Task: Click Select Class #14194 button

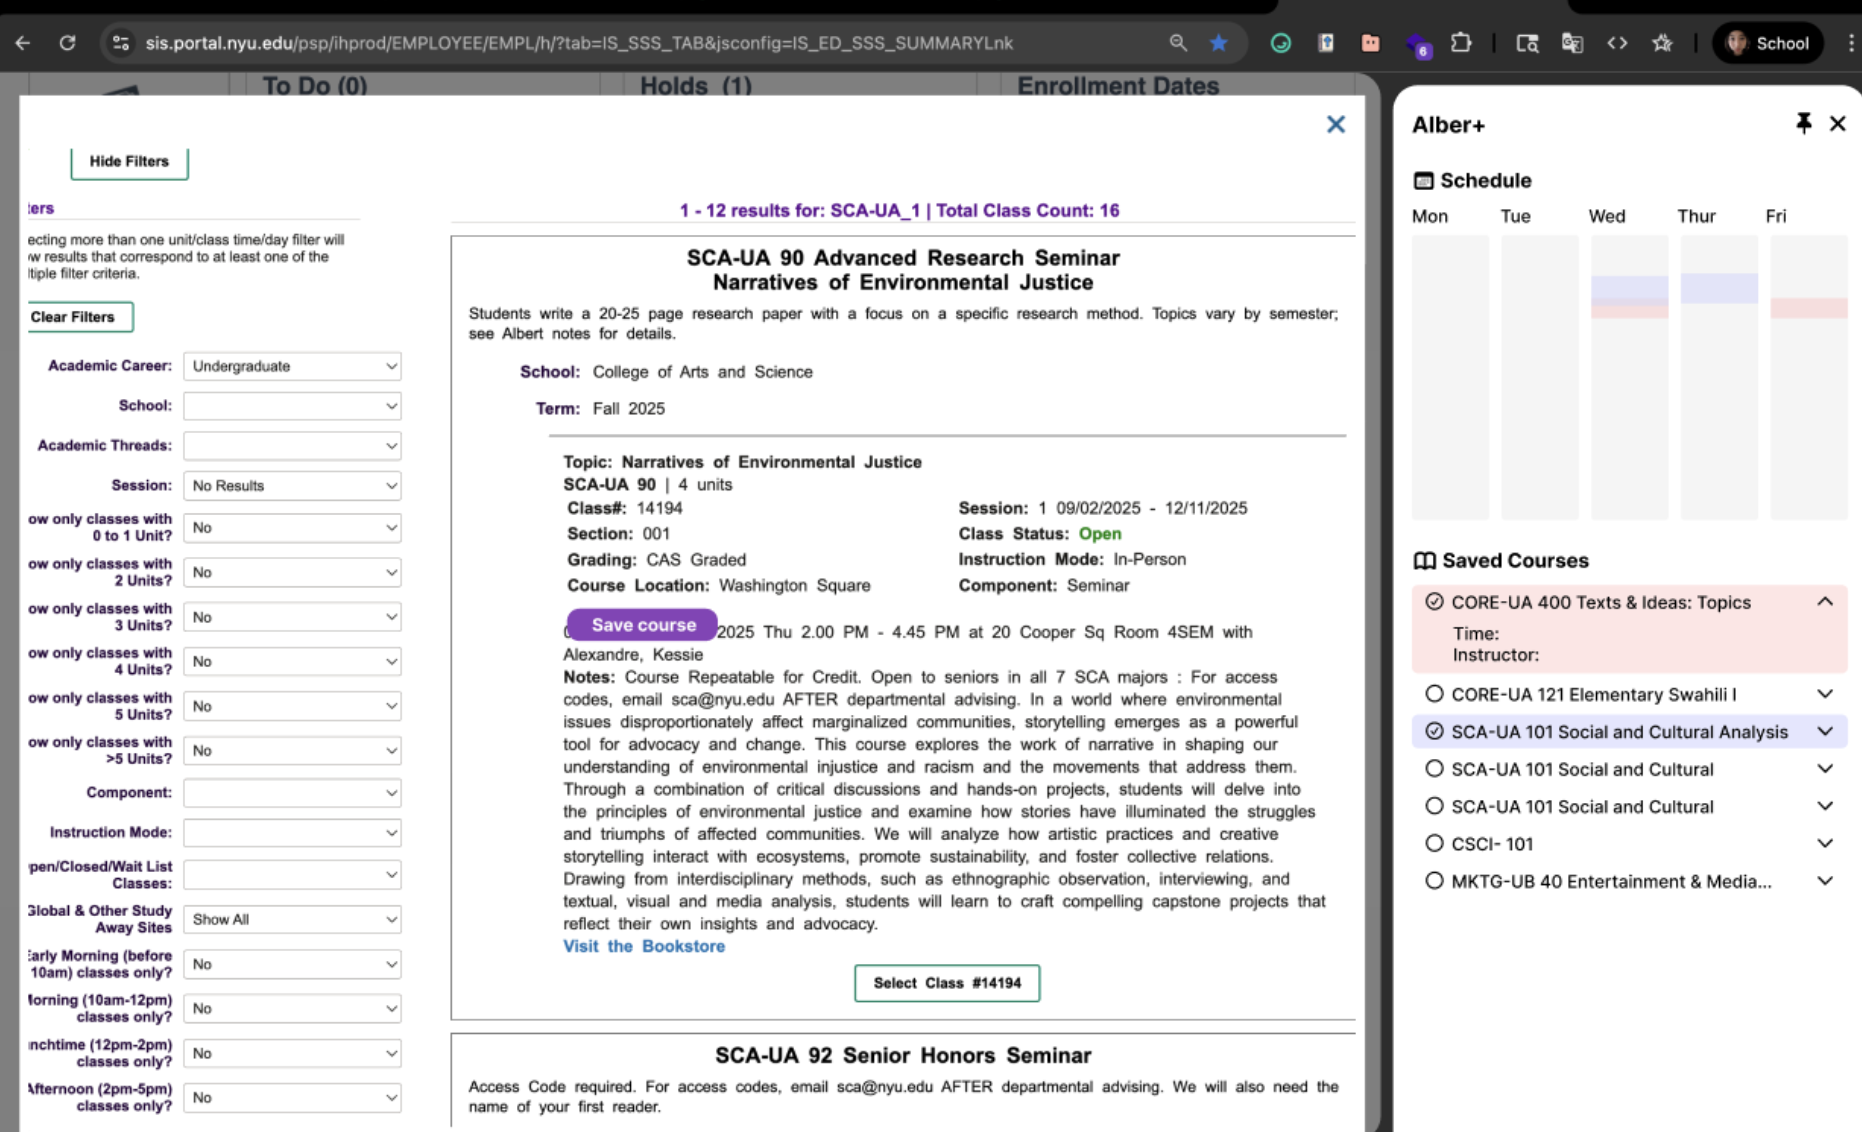Action: 947,983
